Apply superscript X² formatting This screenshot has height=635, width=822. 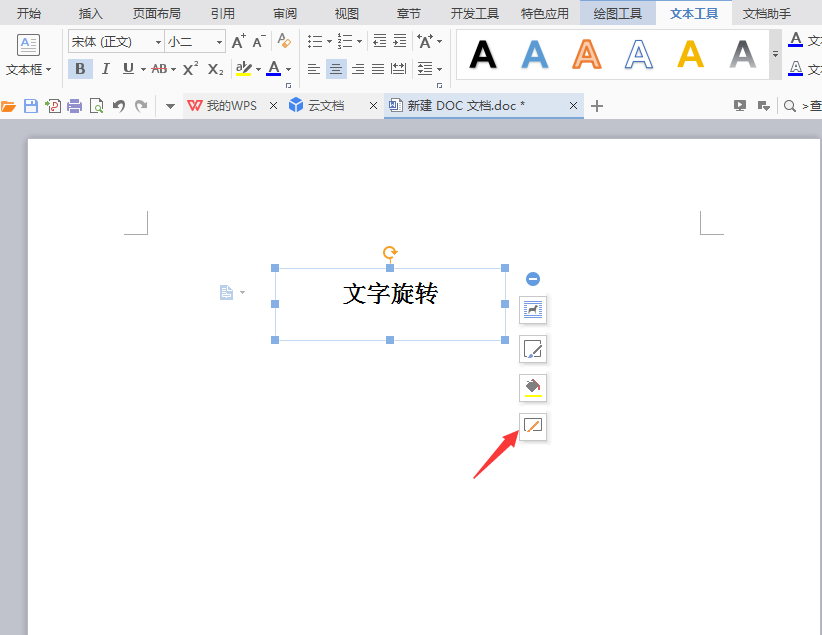(x=190, y=69)
